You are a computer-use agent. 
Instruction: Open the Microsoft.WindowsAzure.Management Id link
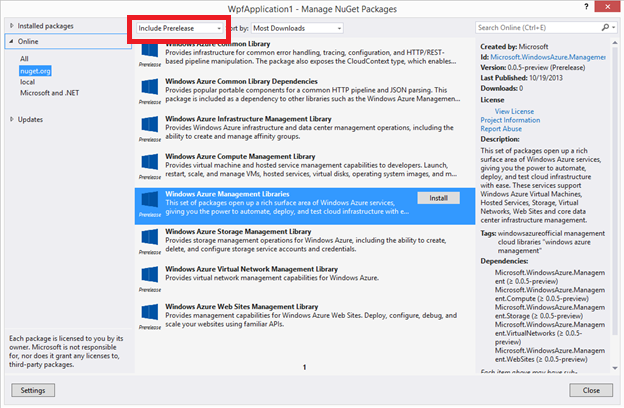(548, 57)
